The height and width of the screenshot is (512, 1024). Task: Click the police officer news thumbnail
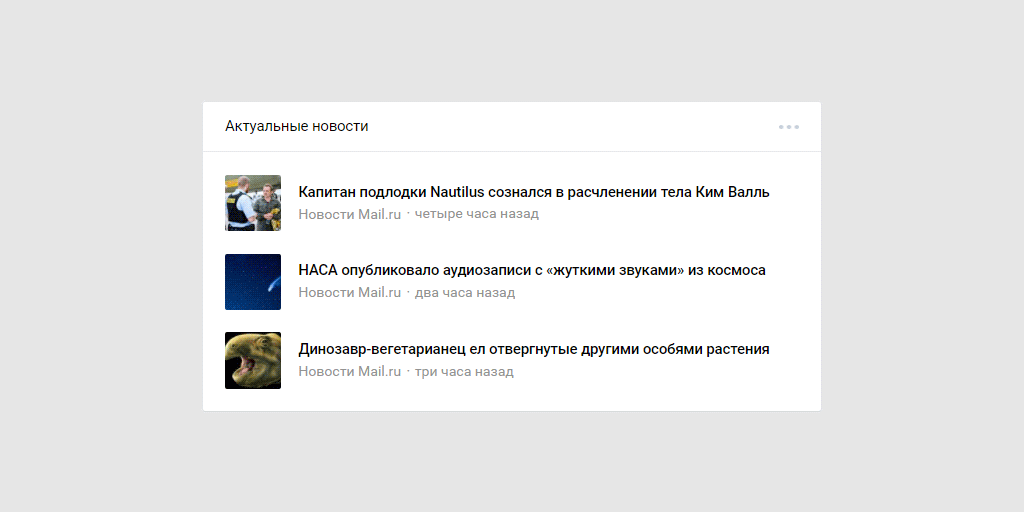[x=253, y=203]
